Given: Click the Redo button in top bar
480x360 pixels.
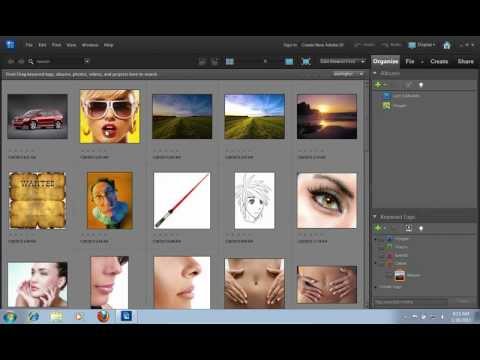Looking at the screenshot, I should (391, 45).
